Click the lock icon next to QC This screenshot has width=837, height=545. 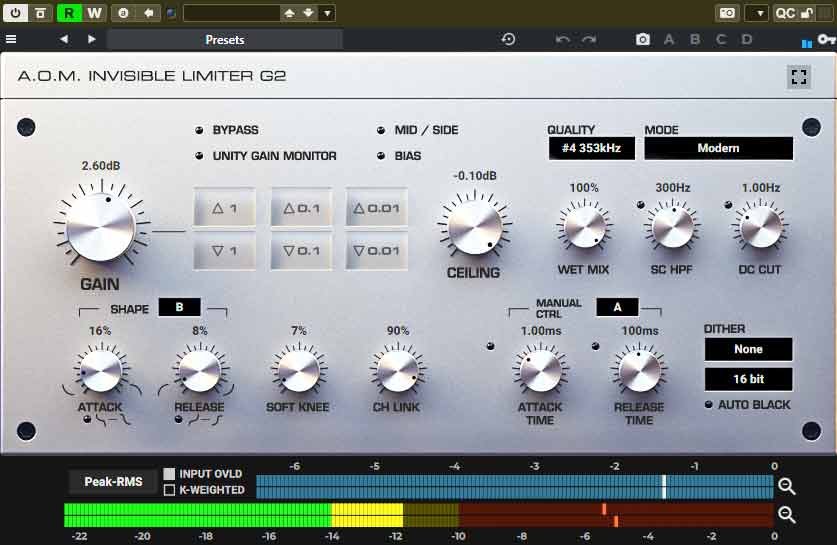point(806,13)
